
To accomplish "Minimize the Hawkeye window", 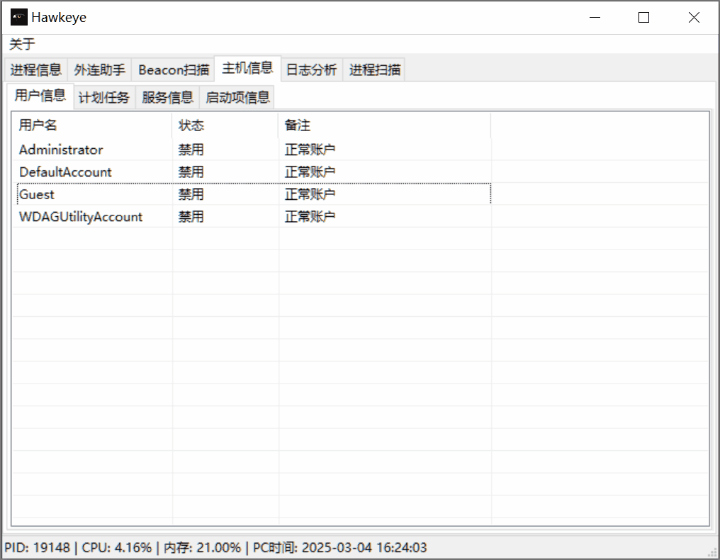I will pyautogui.click(x=595, y=17).
